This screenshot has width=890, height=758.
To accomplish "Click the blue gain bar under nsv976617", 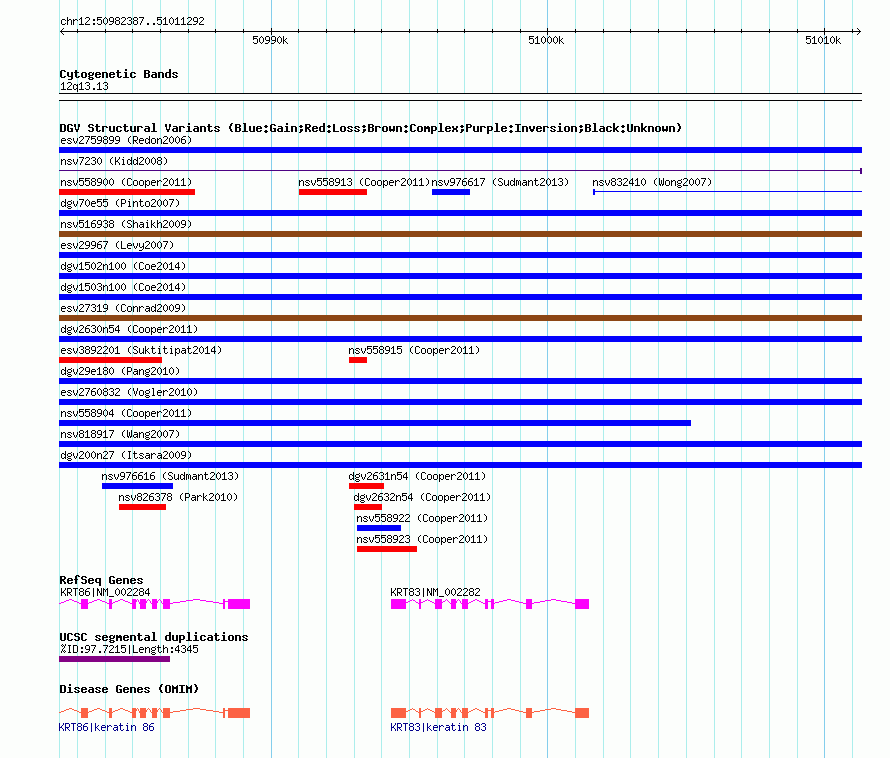I will click(x=451, y=192).
